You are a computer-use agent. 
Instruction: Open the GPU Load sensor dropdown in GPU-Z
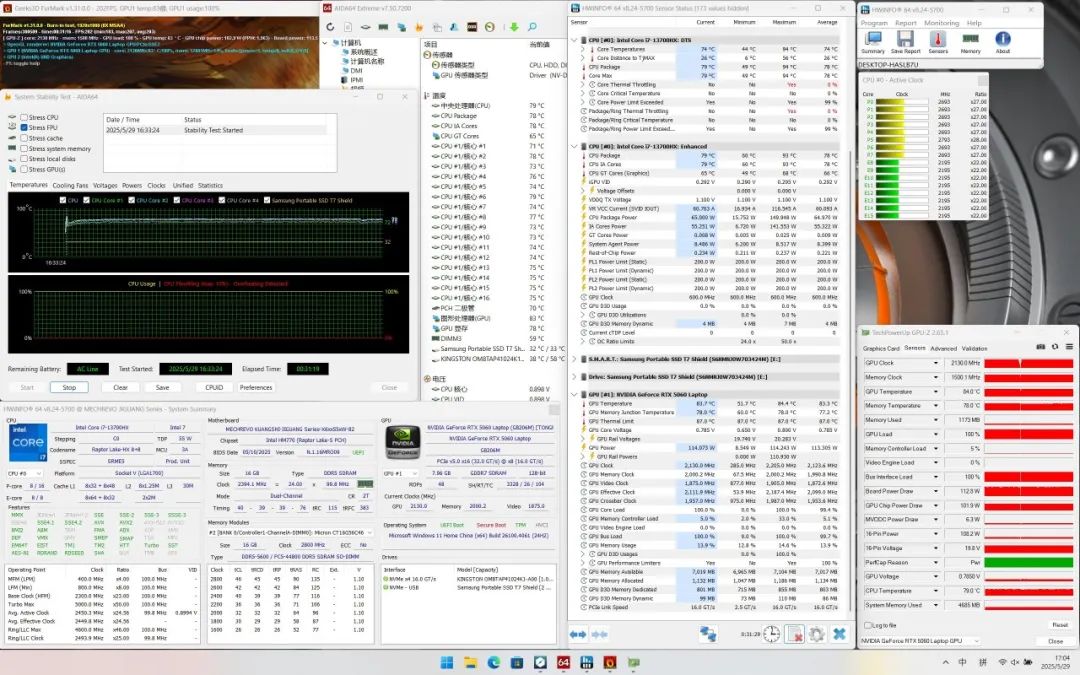pyautogui.click(x=936, y=434)
